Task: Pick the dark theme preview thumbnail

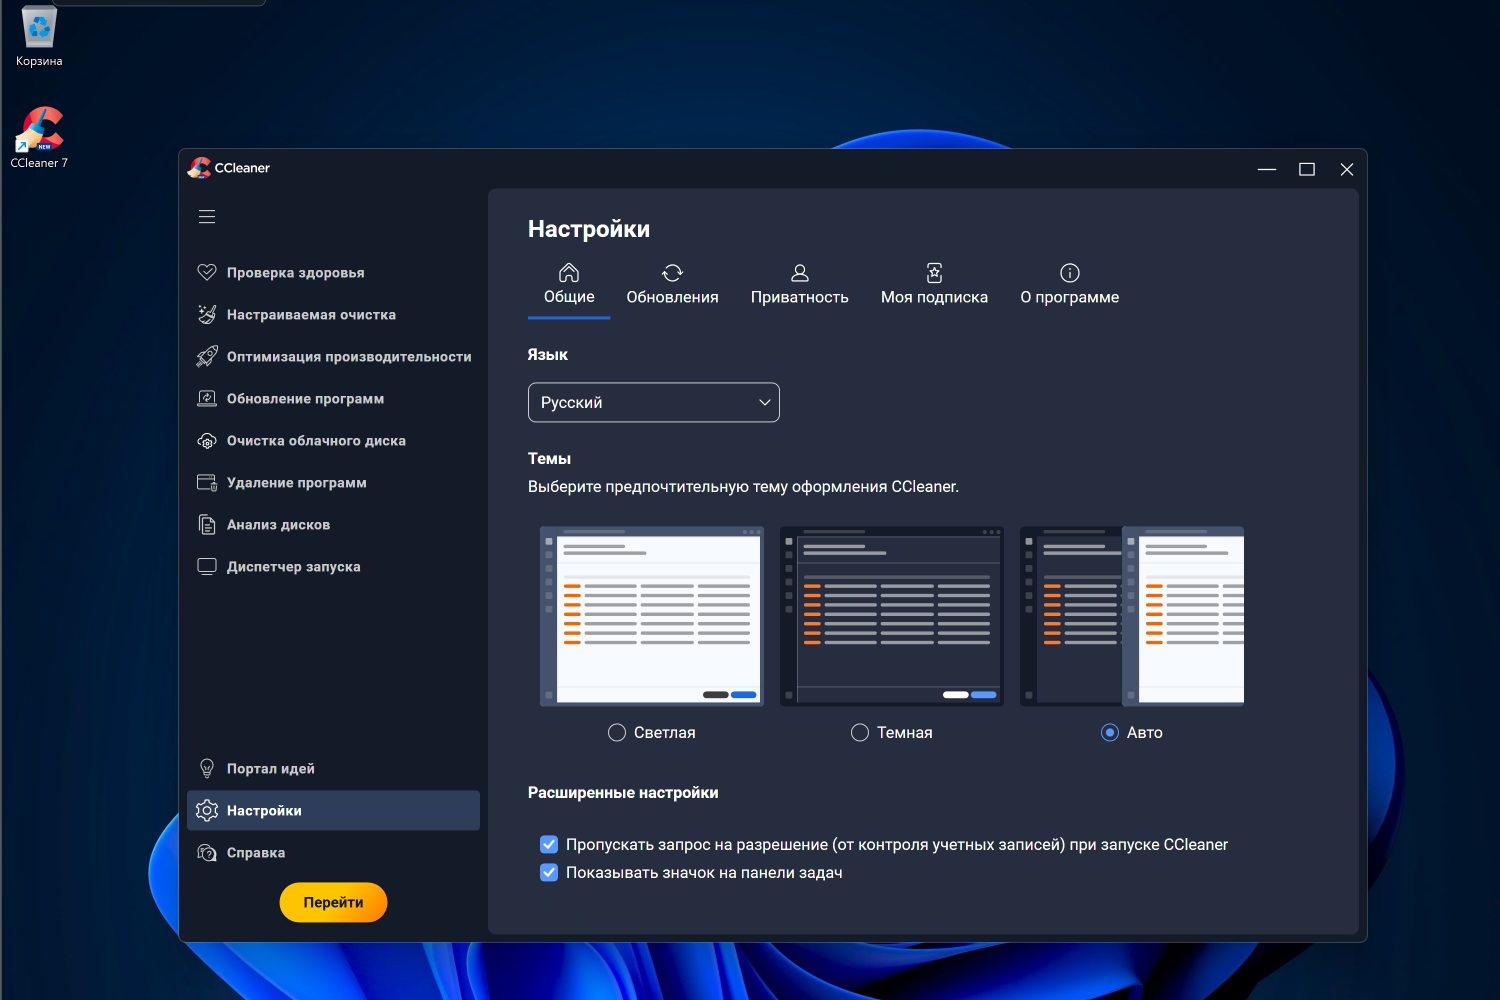Action: (x=892, y=616)
